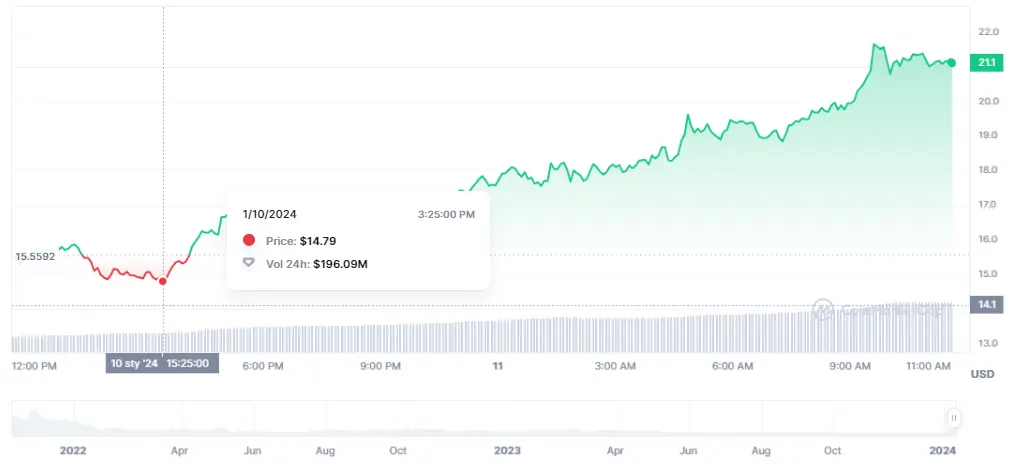Screen dimensions: 1024x473
Task: Click the red hover marker on the chart line
Action: pyautogui.click(x=163, y=281)
